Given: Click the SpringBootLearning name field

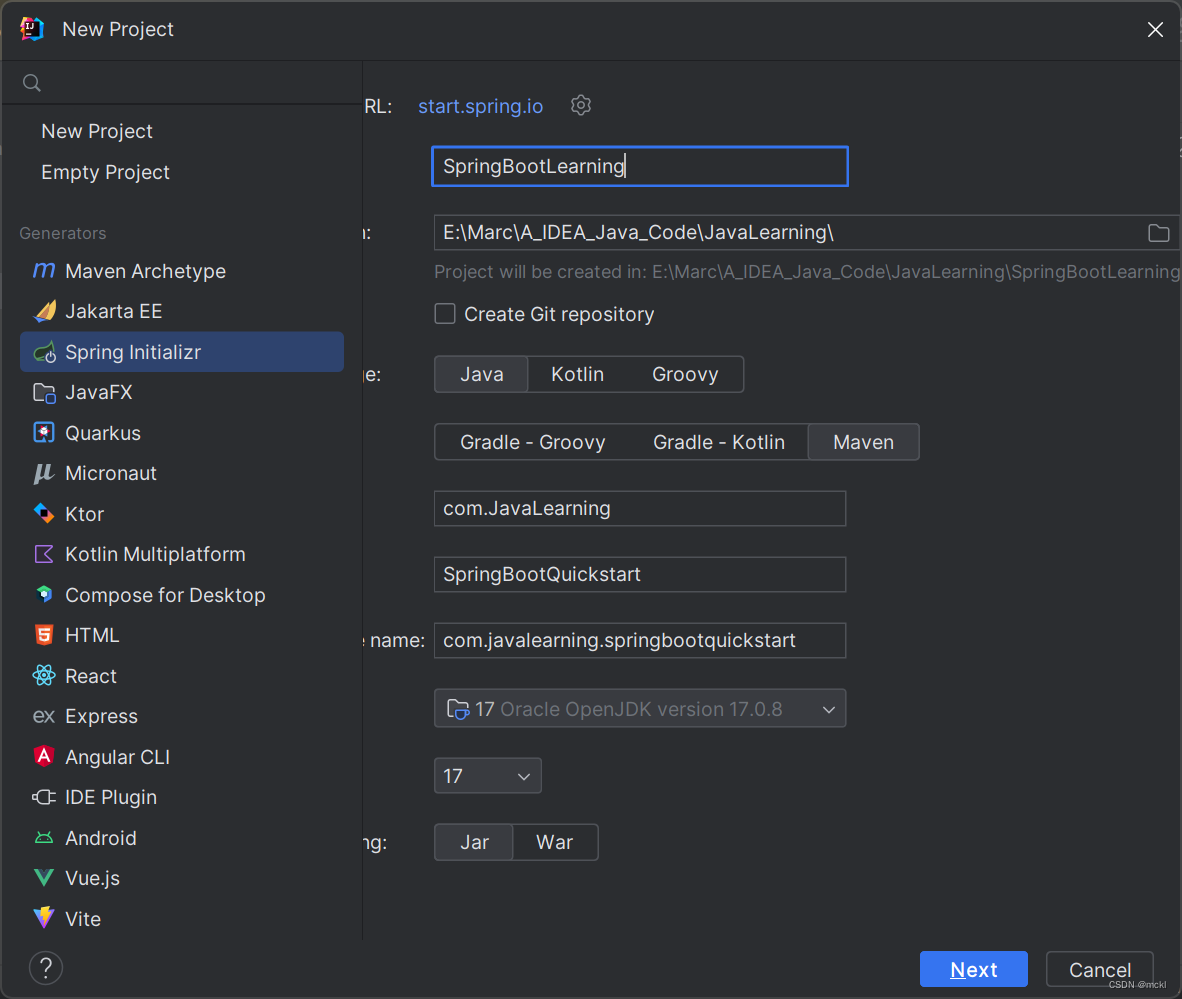Looking at the screenshot, I should [640, 166].
